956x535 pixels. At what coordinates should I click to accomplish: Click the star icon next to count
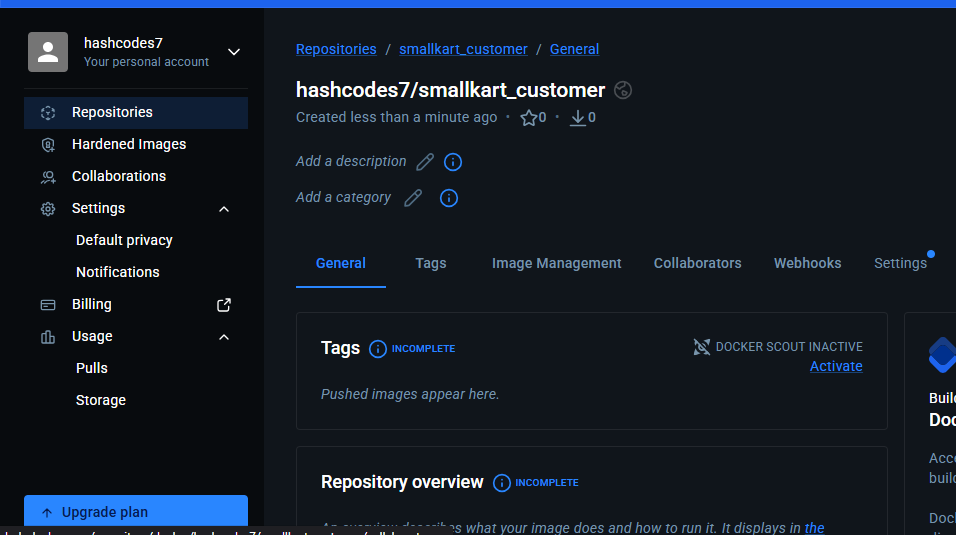click(528, 118)
